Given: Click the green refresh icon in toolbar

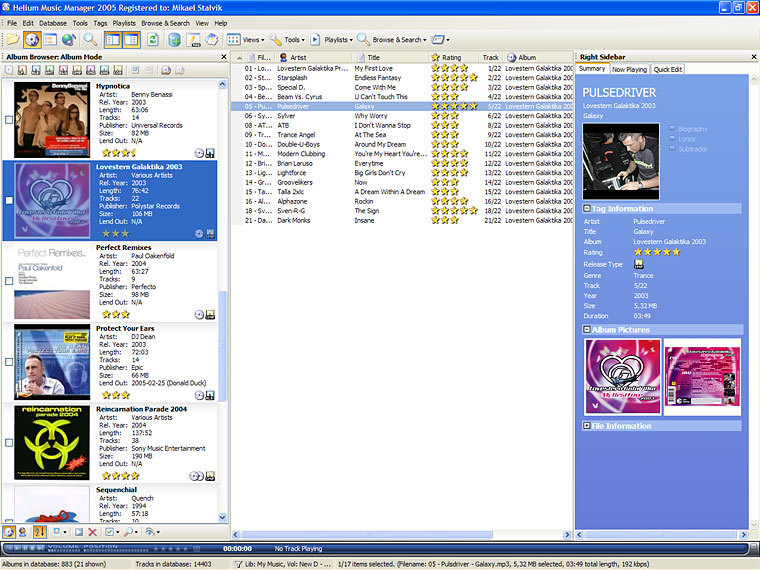Looking at the screenshot, I should 153,40.
